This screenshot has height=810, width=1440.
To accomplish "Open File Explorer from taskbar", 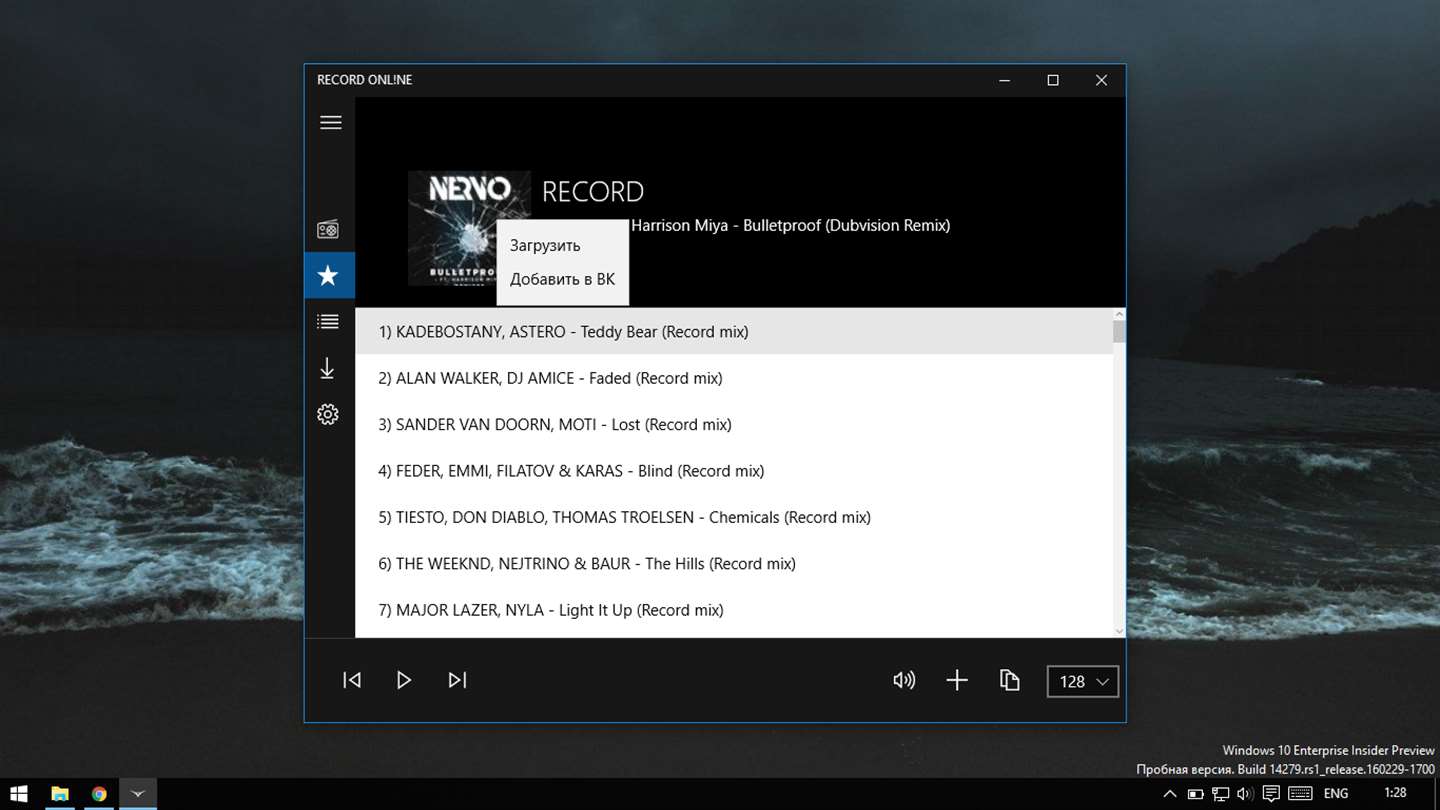I will tap(60, 794).
